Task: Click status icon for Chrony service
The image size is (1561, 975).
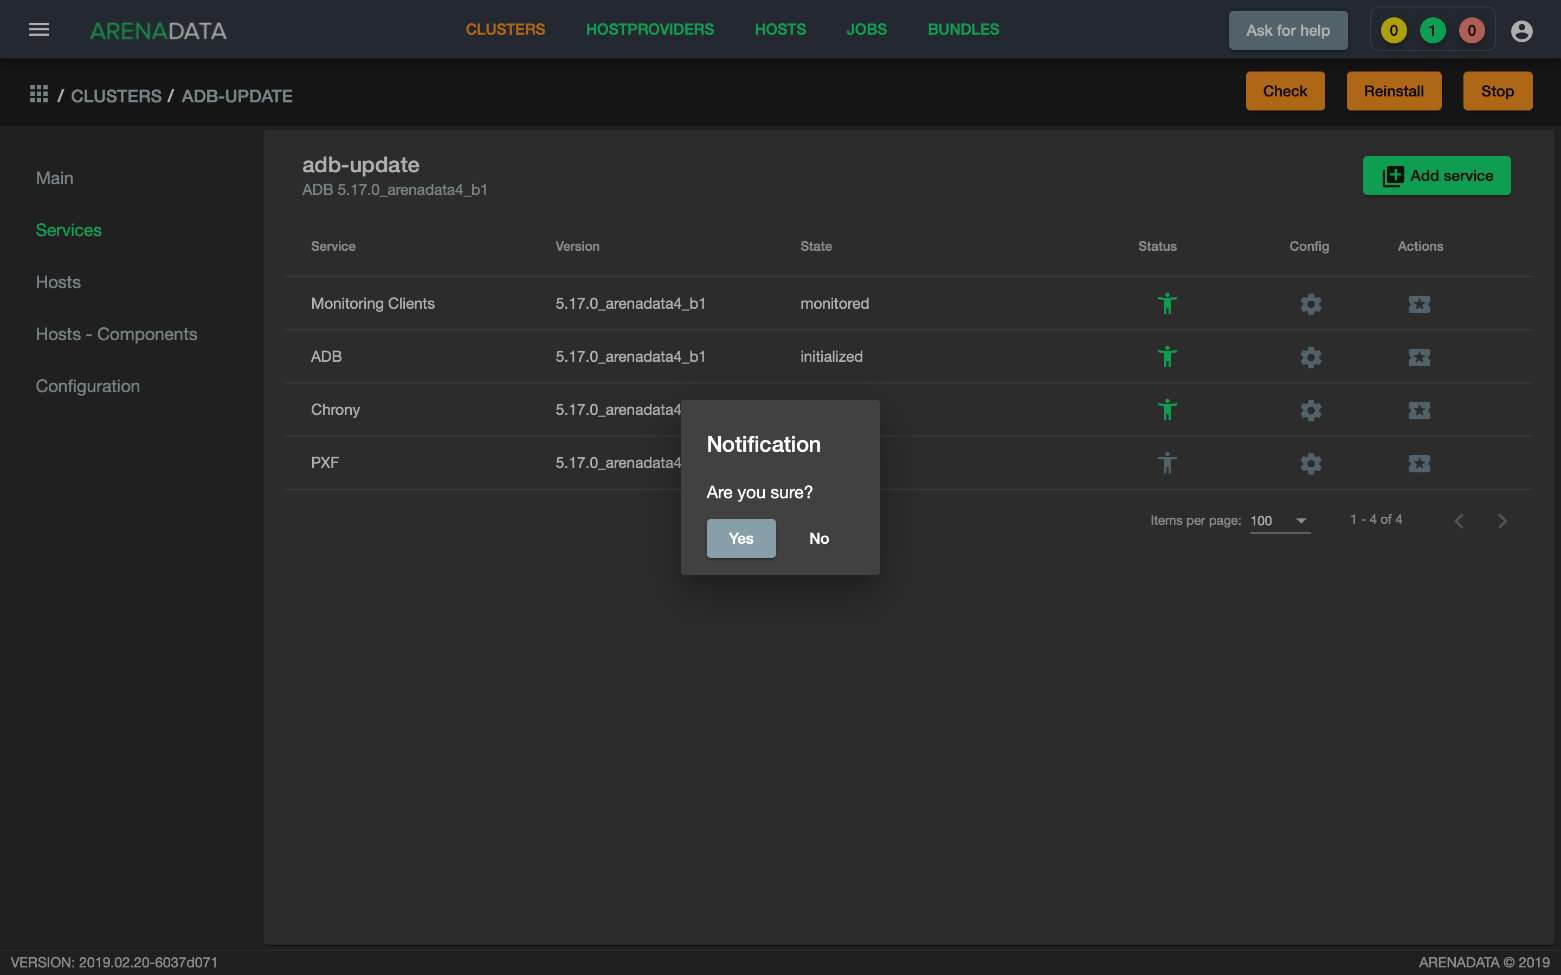Action: pos(1167,410)
